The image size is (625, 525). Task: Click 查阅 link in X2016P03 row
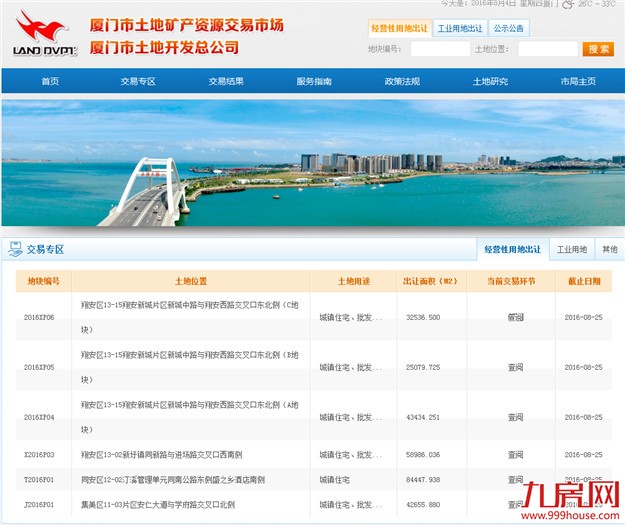(515, 454)
